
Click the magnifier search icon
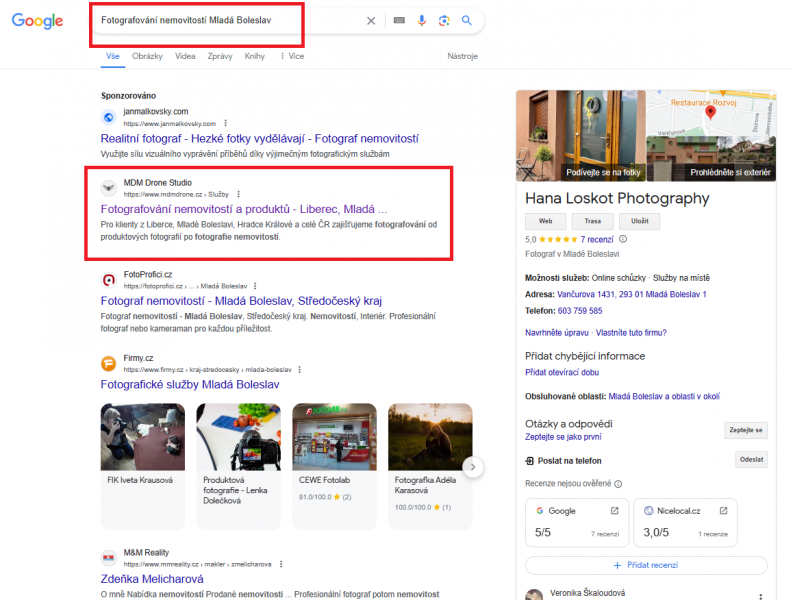pyautogui.click(x=466, y=20)
